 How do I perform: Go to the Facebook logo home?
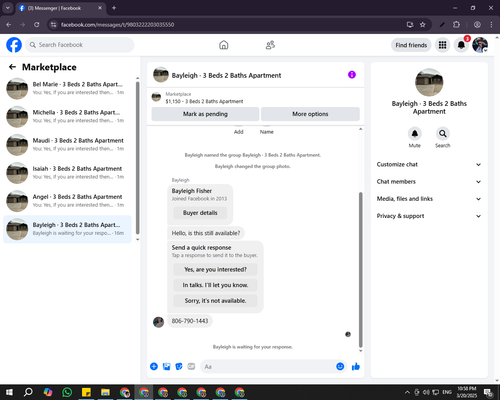pyautogui.click(x=14, y=45)
